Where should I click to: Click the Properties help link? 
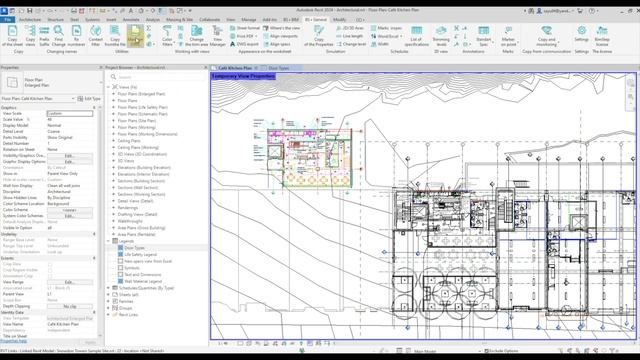[x=13, y=341]
